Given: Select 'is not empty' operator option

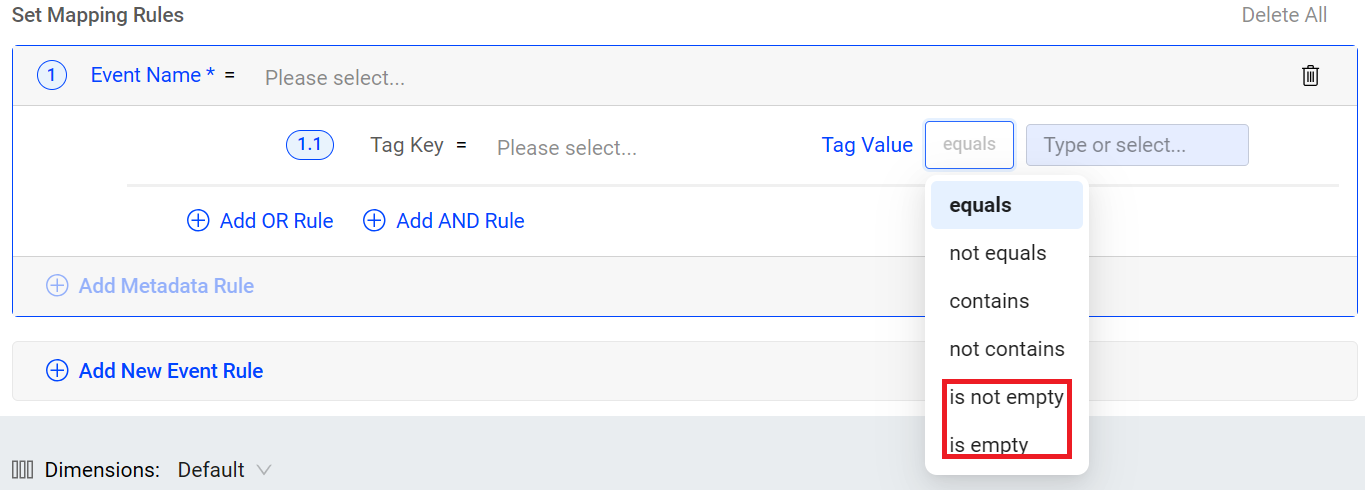Looking at the screenshot, I should 1006,397.
